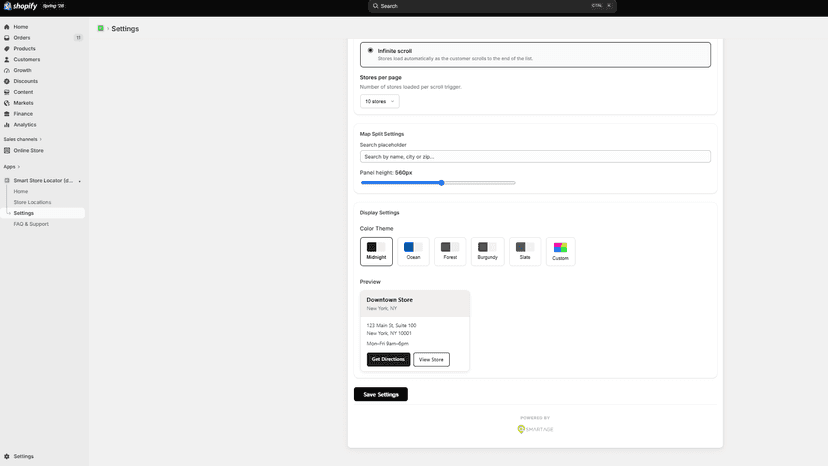Click the SmartAge logo in footer
Screen dimensions: 828x466
click(x=535, y=429)
